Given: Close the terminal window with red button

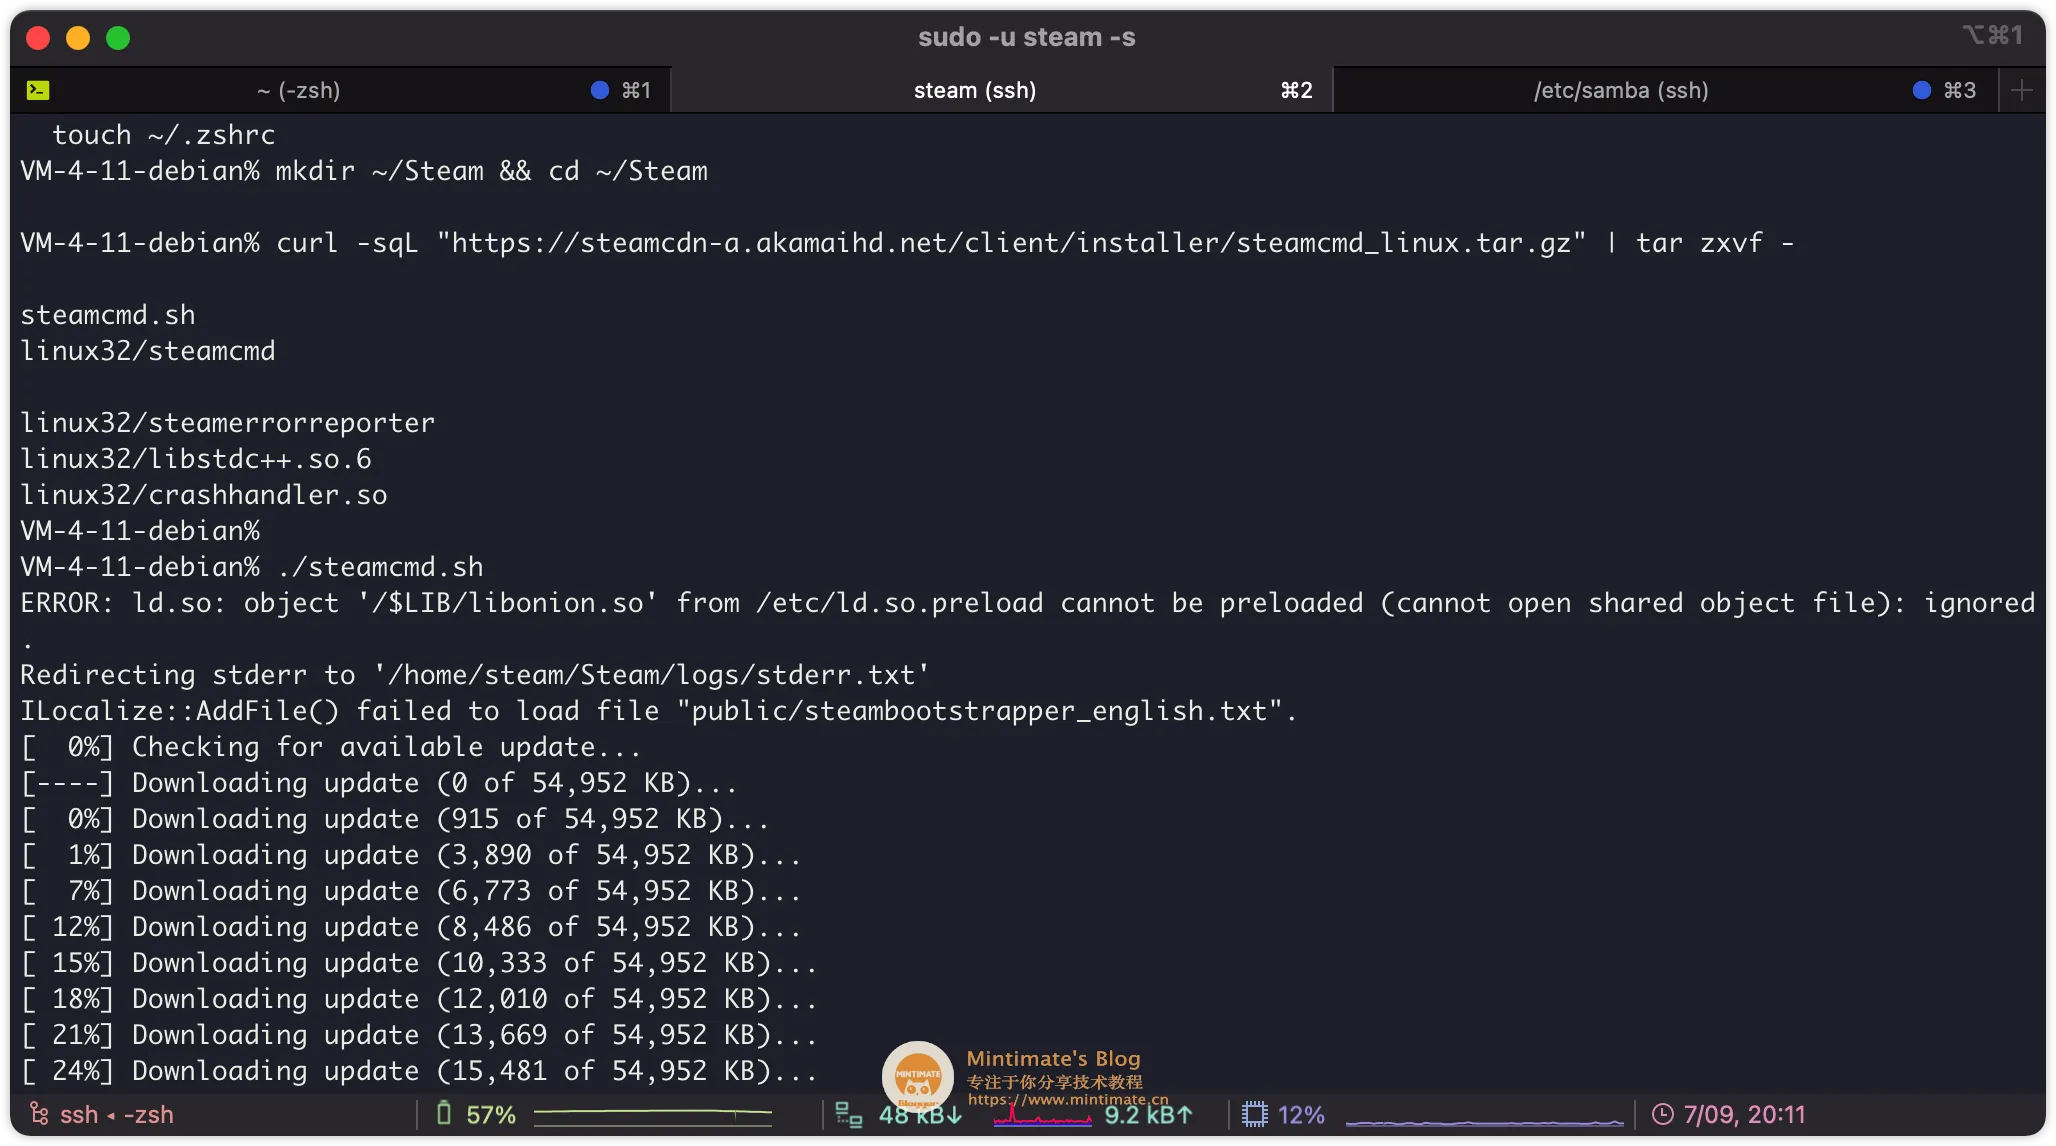Looking at the screenshot, I should click(38, 38).
